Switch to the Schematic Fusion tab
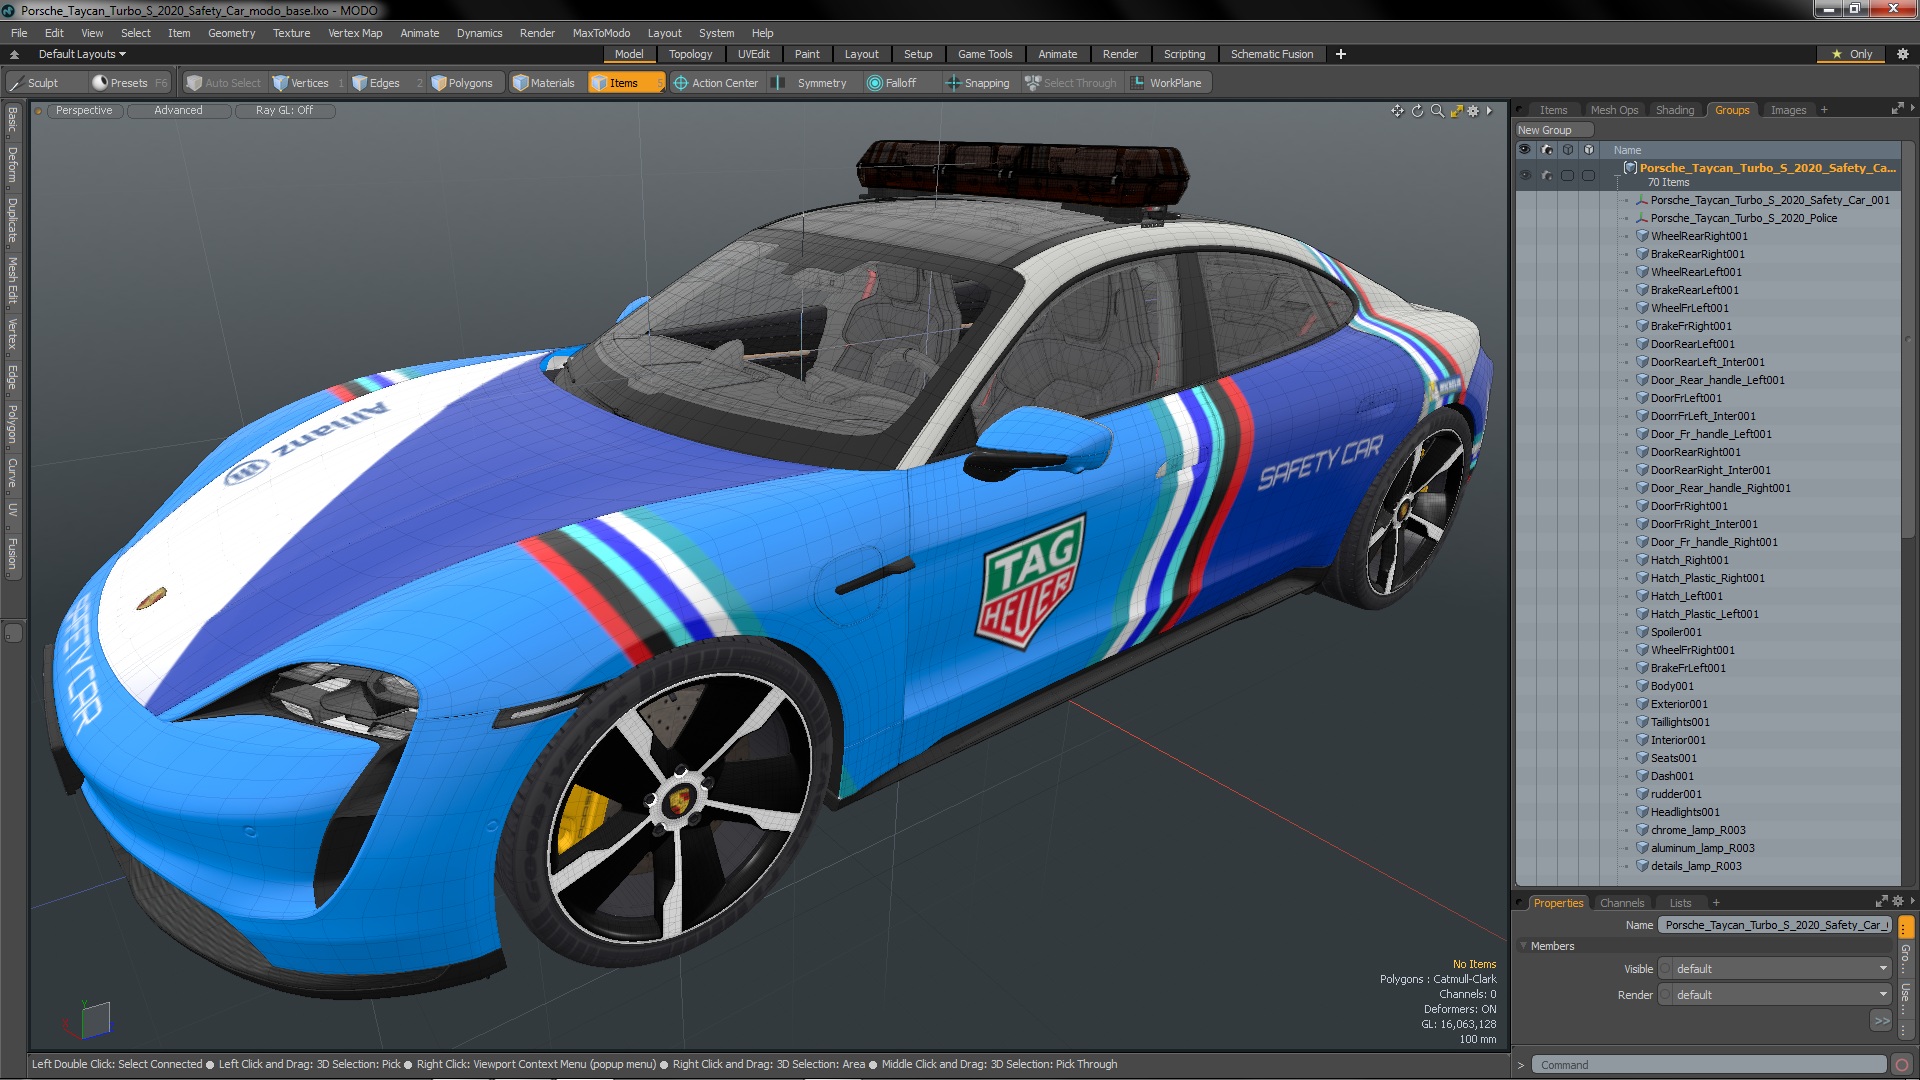Image resolution: width=1920 pixels, height=1080 pixels. pos(1271,54)
